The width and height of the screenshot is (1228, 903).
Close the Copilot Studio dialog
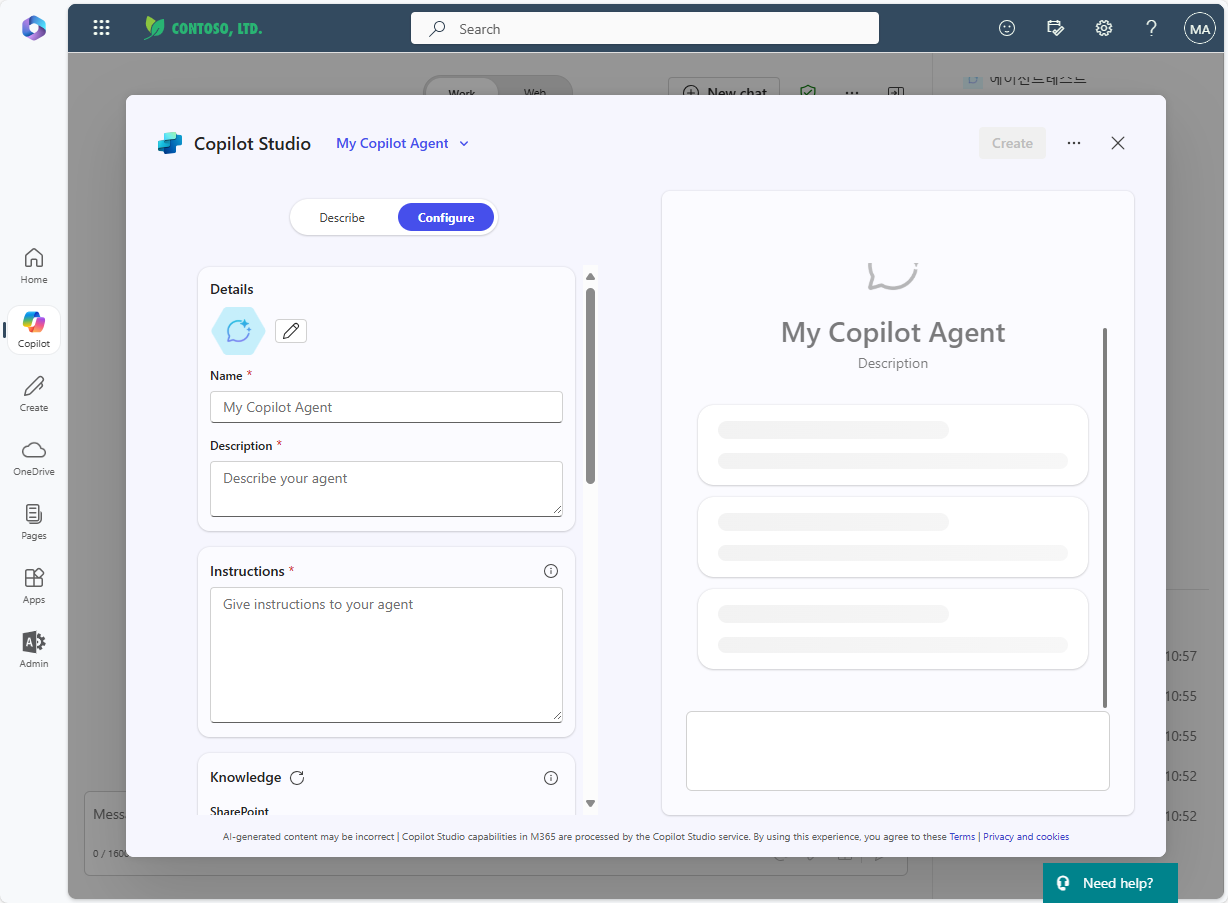click(x=1118, y=143)
